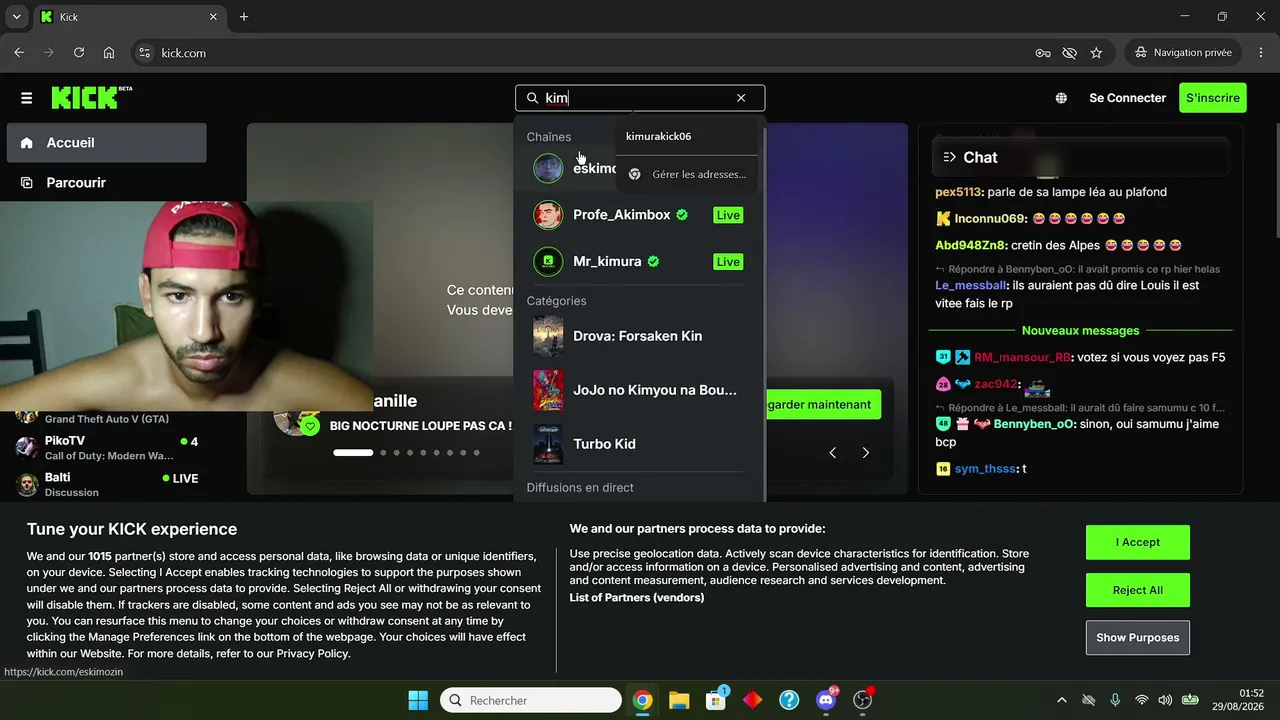Open Parcourir in the sidebar
Screen dimensions: 1280x720
point(107,183)
